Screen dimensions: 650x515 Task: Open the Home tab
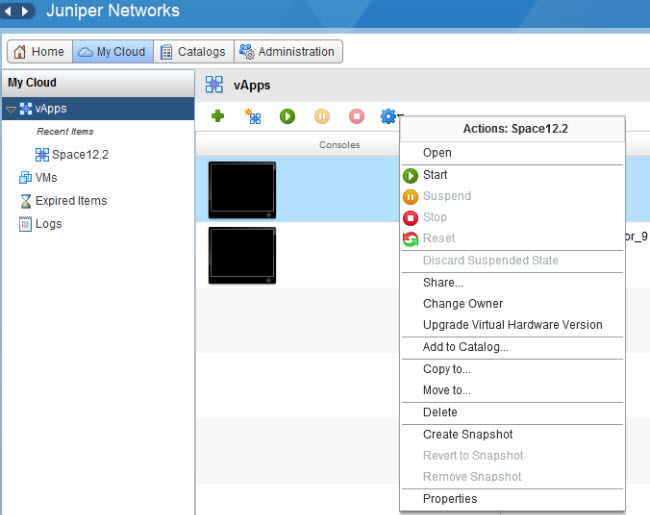[40, 51]
